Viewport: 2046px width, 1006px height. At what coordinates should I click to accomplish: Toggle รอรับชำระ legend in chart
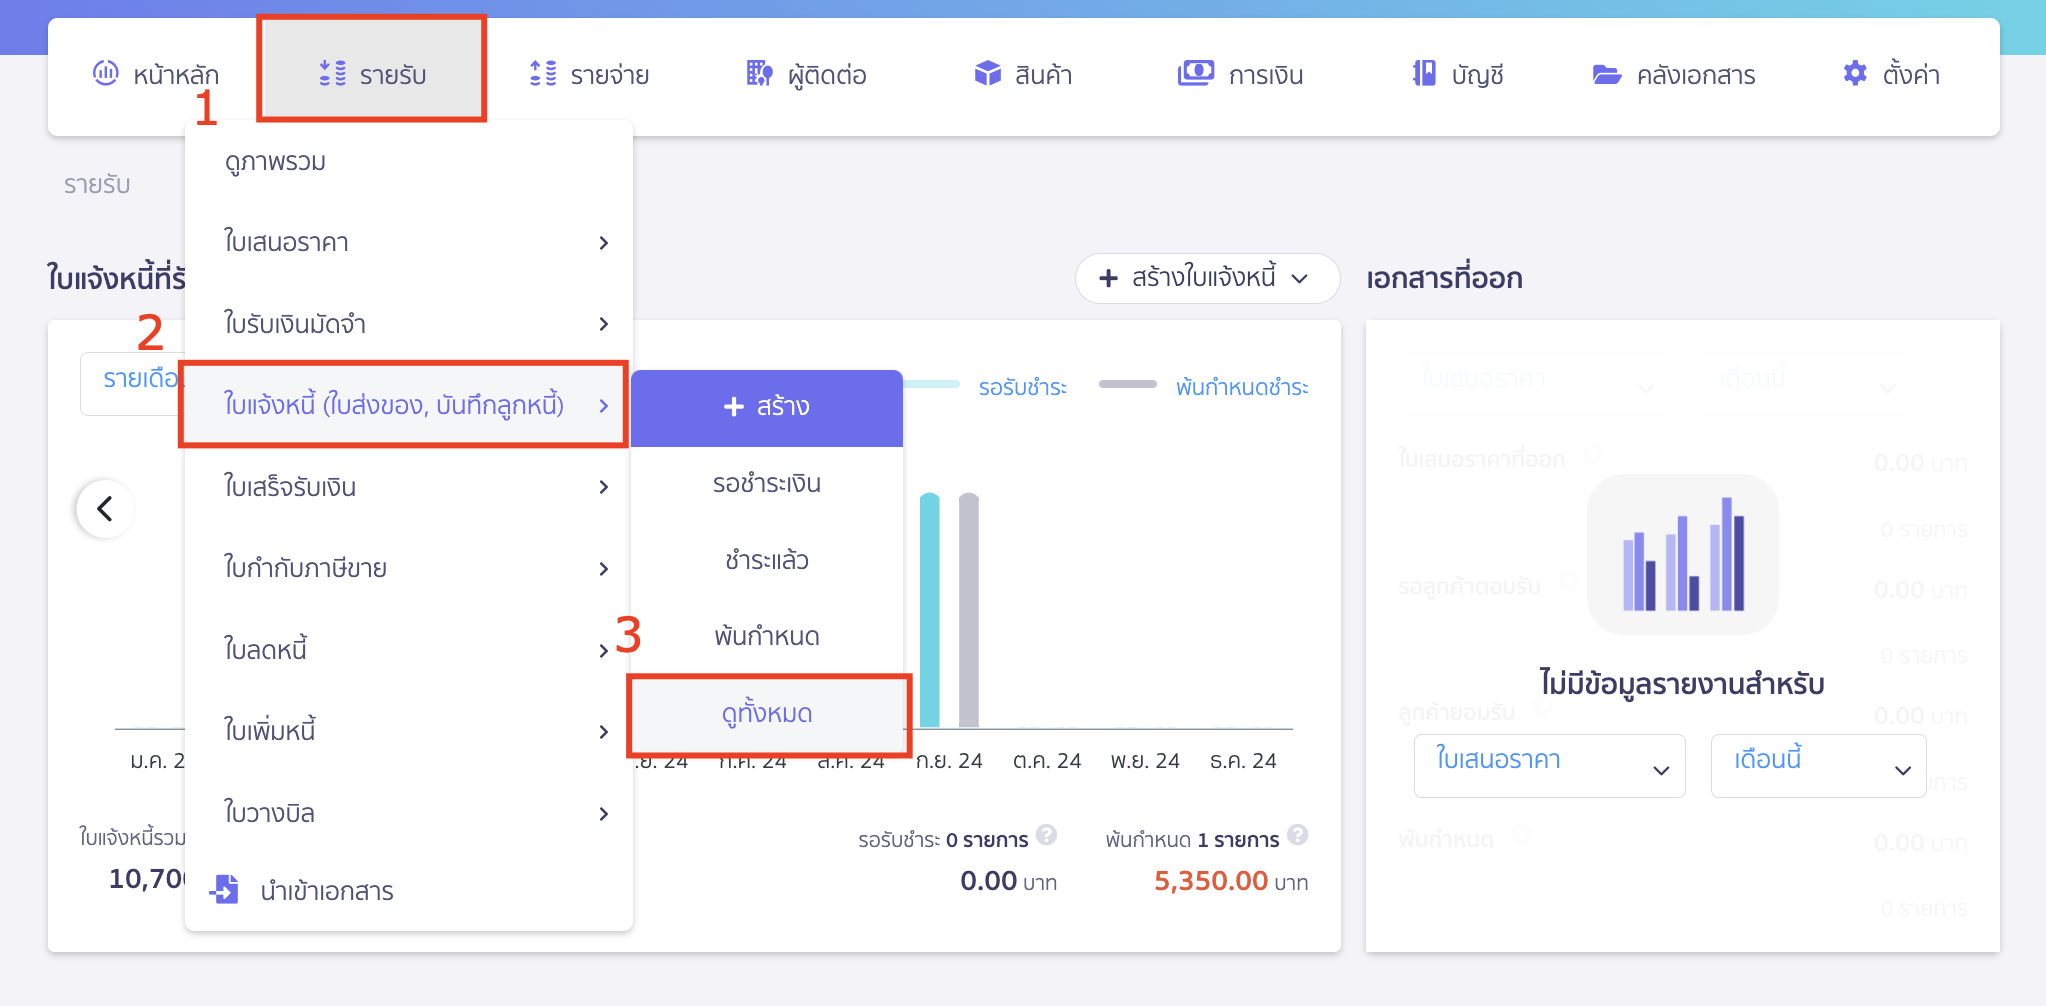[x=1022, y=387]
